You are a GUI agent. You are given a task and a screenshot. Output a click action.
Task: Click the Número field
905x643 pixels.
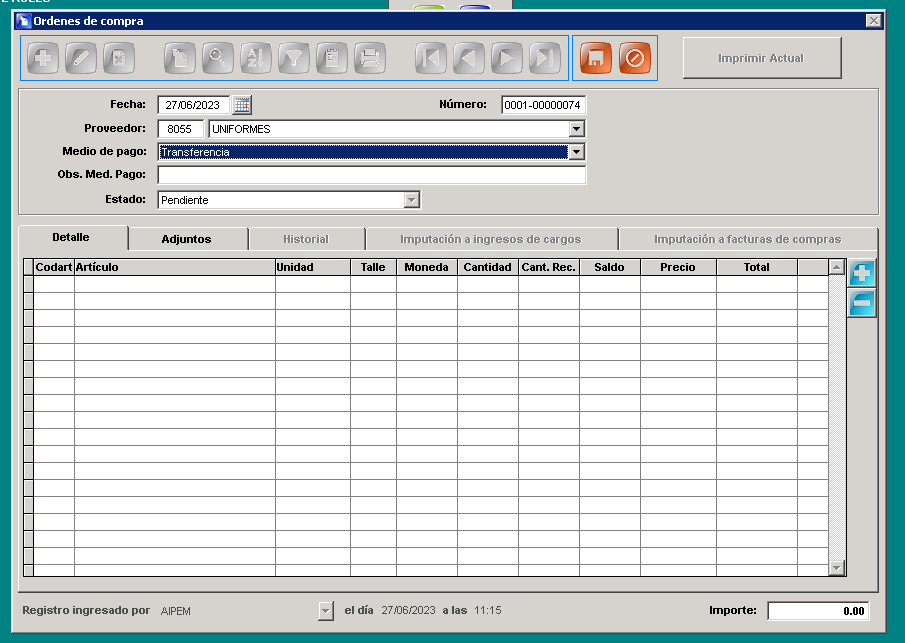(543, 105)
